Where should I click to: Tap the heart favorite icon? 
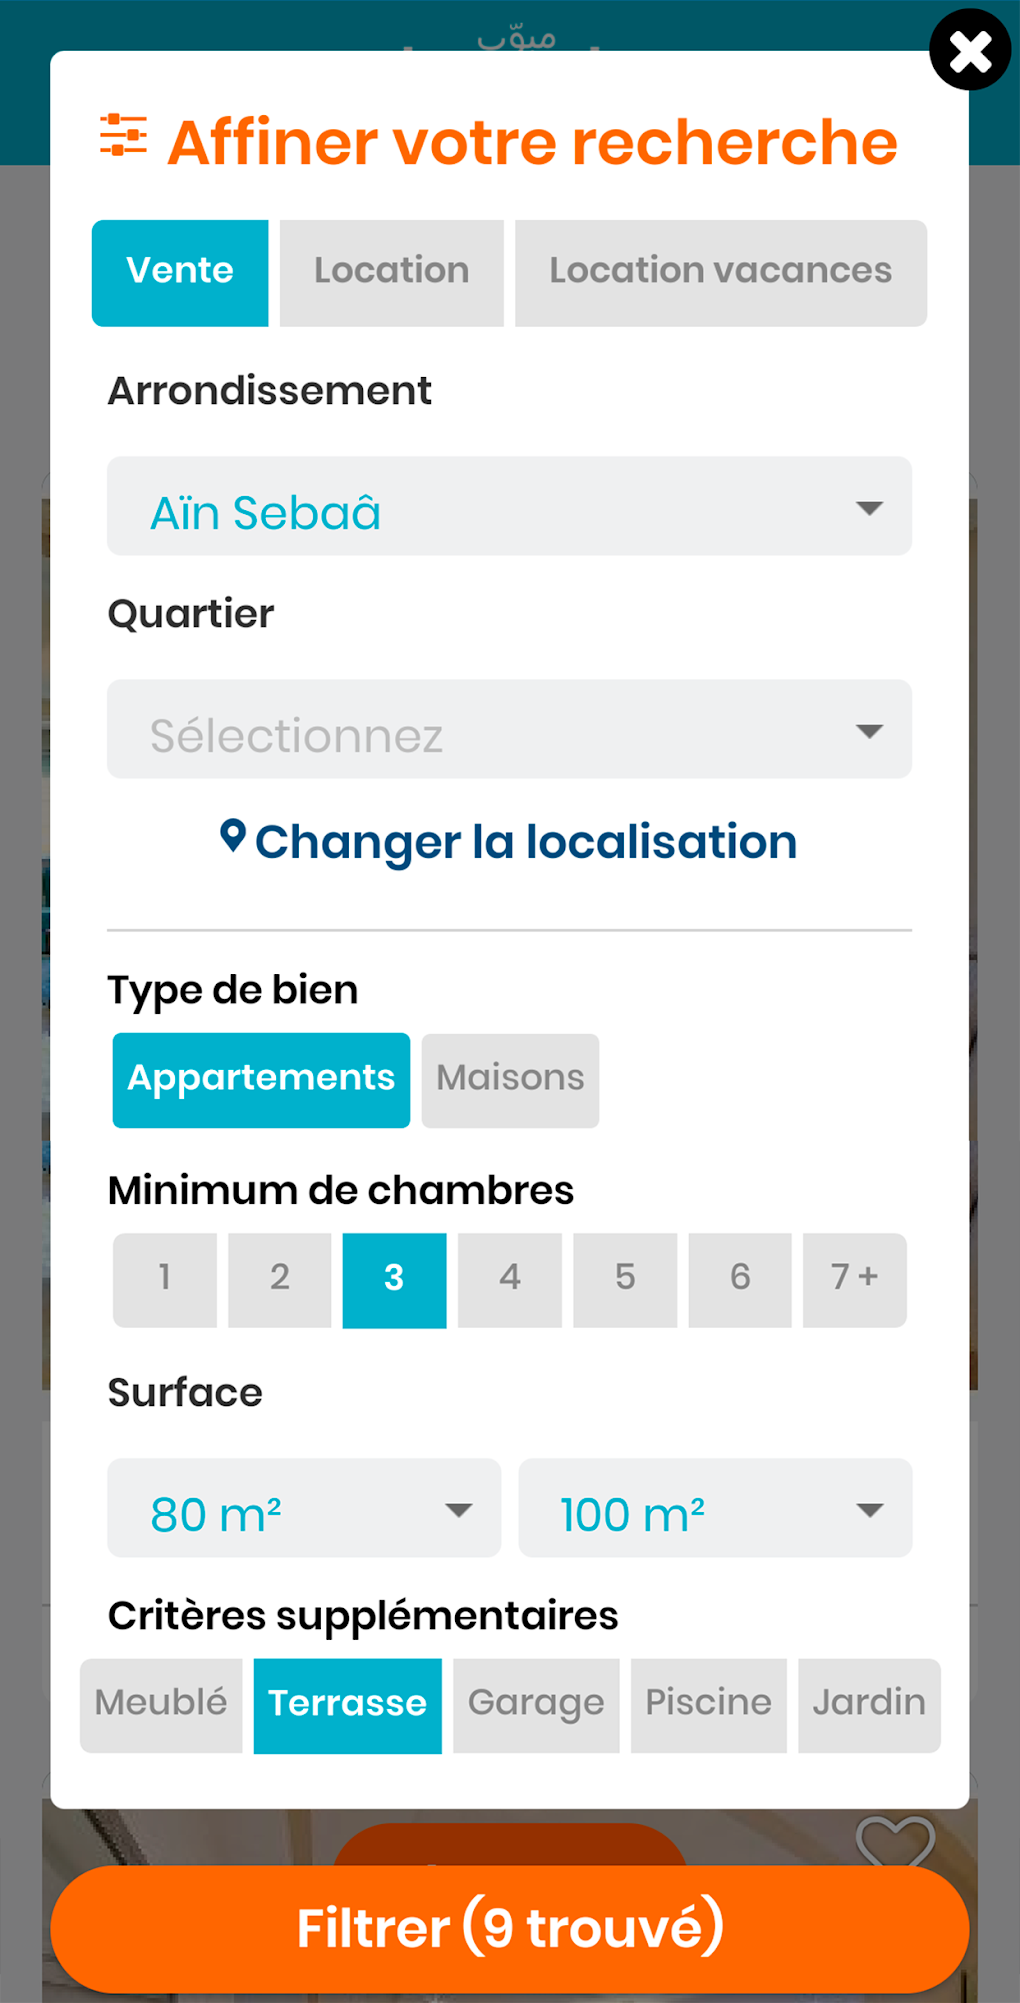point(895,1840)
